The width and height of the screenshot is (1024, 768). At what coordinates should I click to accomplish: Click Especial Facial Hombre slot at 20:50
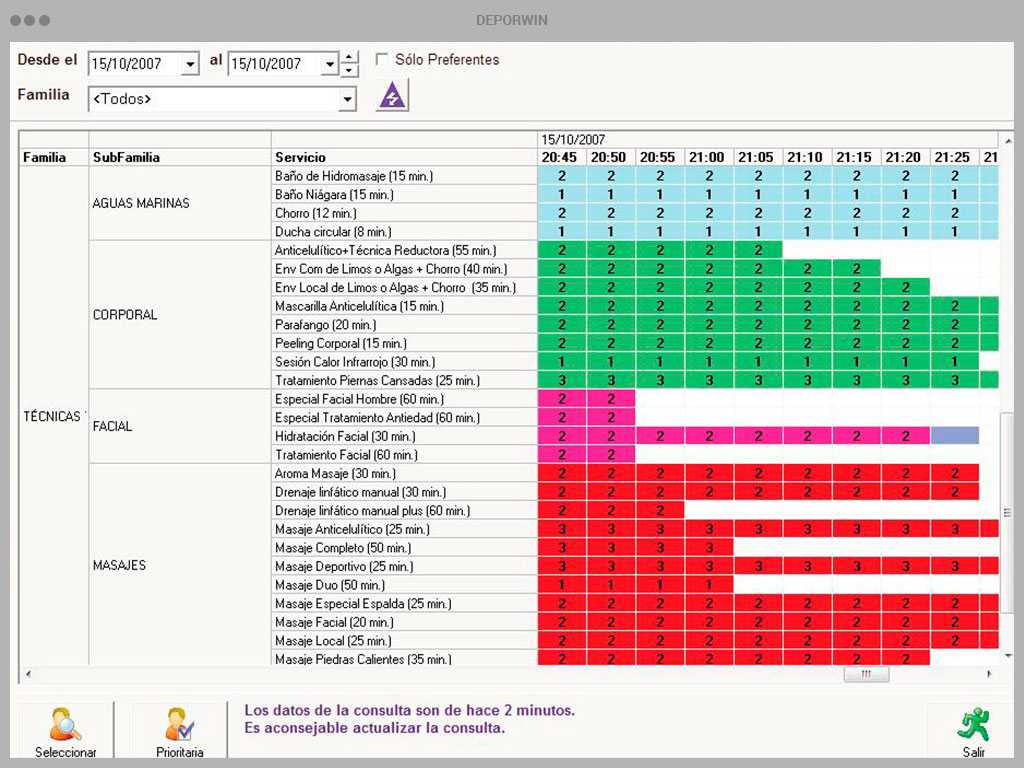[611, 399]
